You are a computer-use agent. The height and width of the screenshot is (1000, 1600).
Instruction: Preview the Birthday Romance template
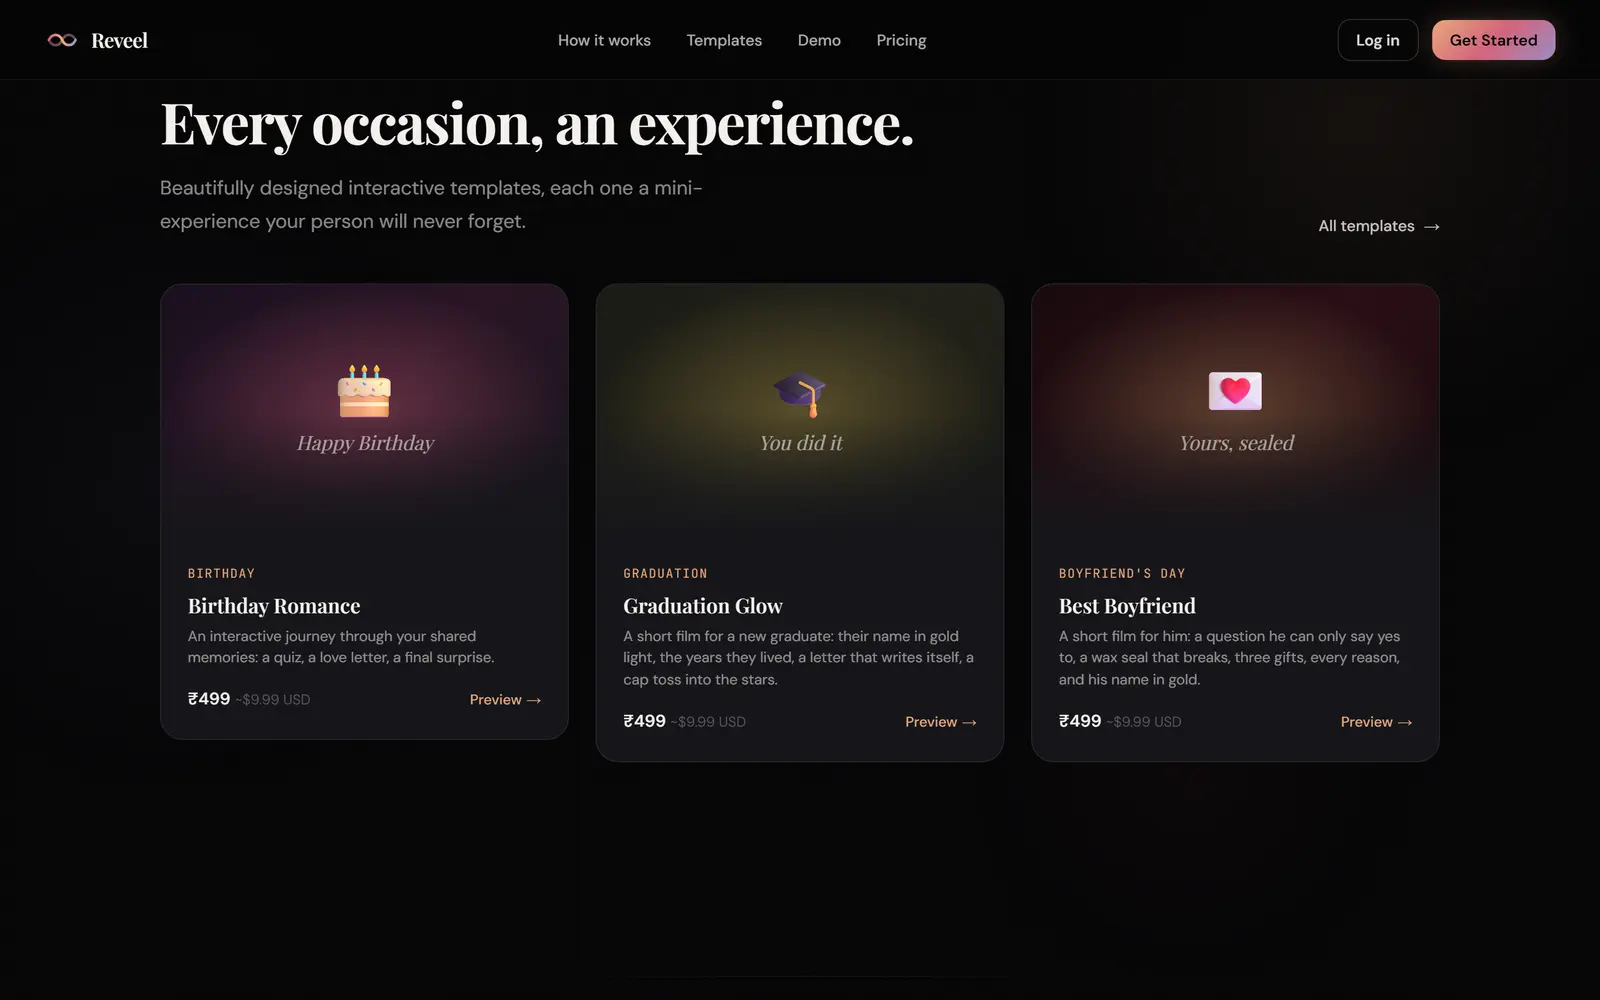pyautogui.click(x=505, y=700)
